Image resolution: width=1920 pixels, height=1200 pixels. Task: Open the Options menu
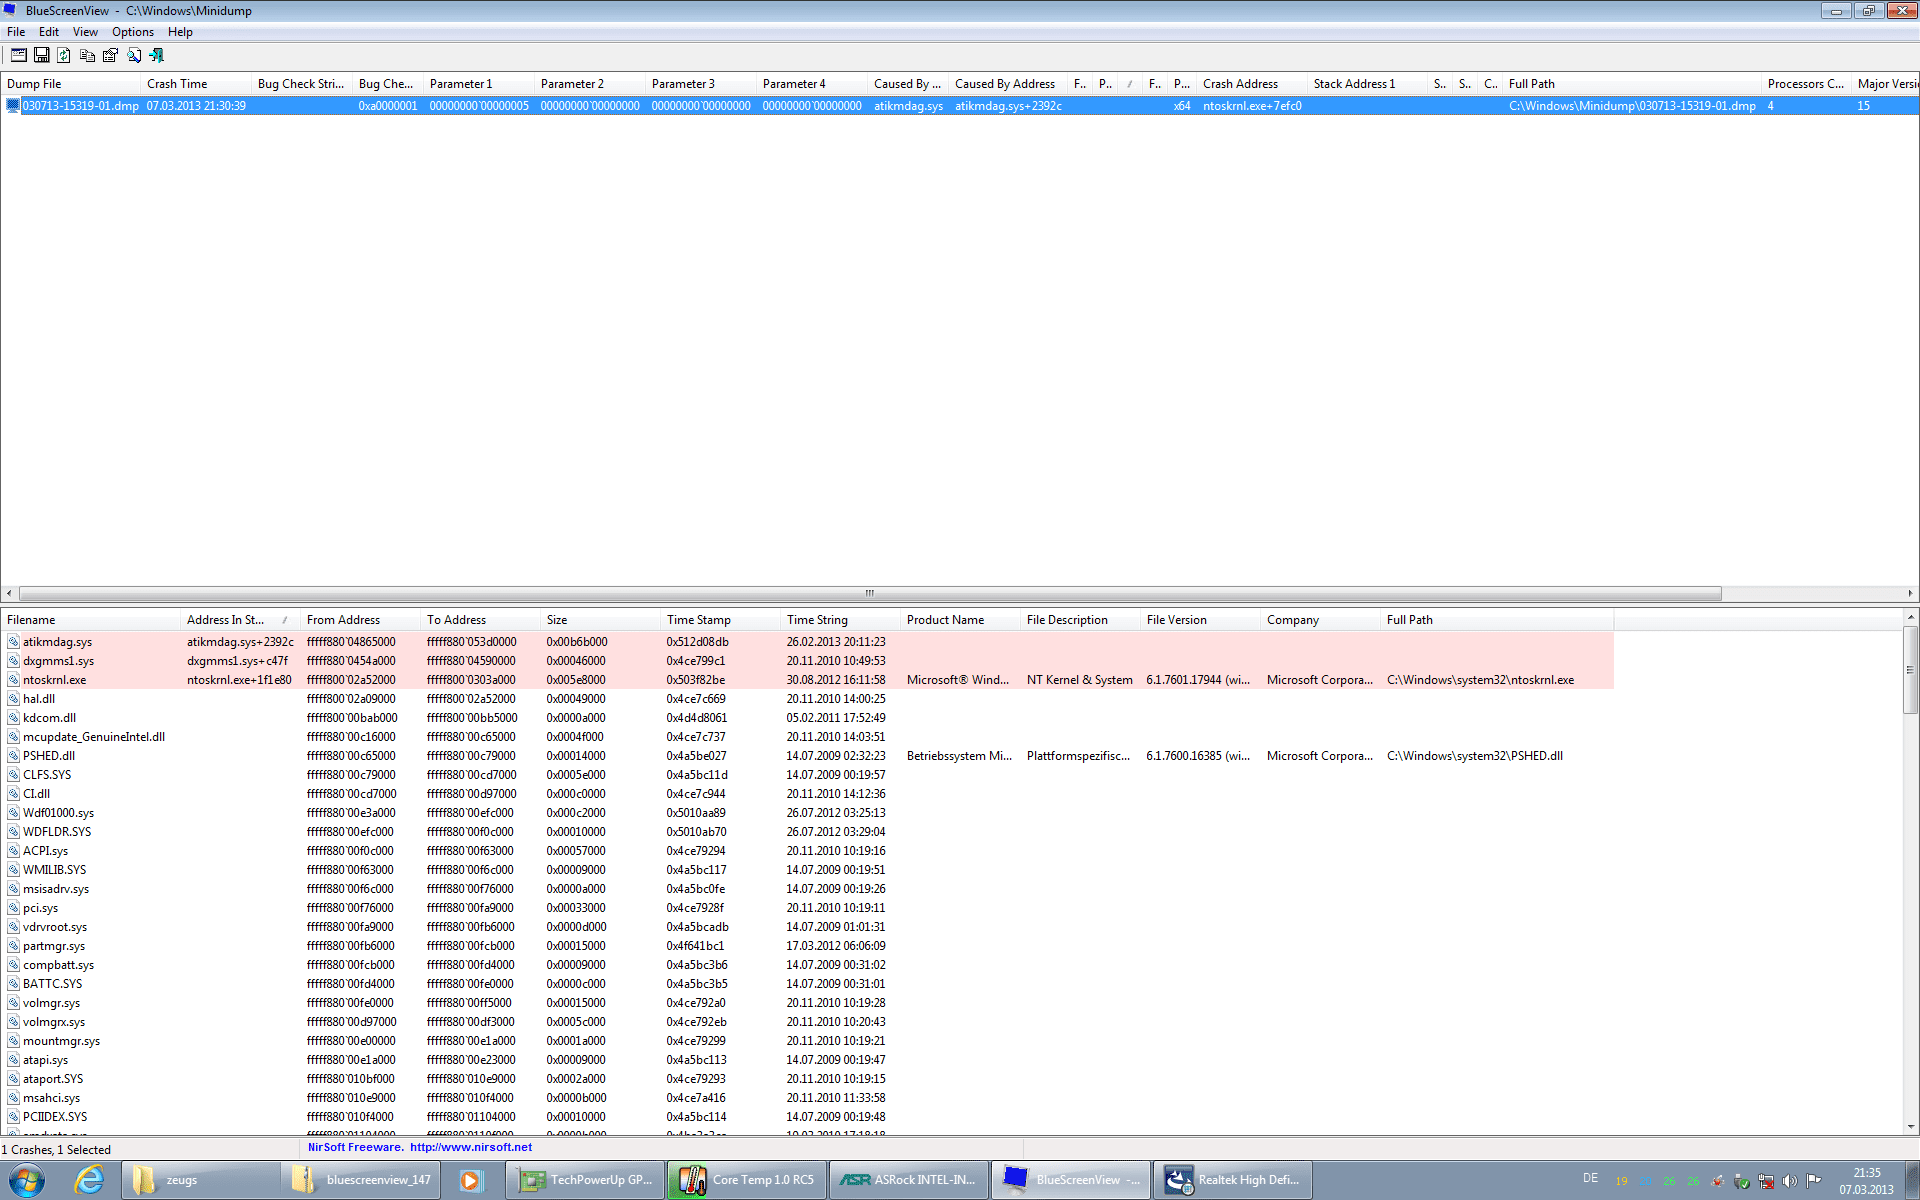[x=132, y=32]
